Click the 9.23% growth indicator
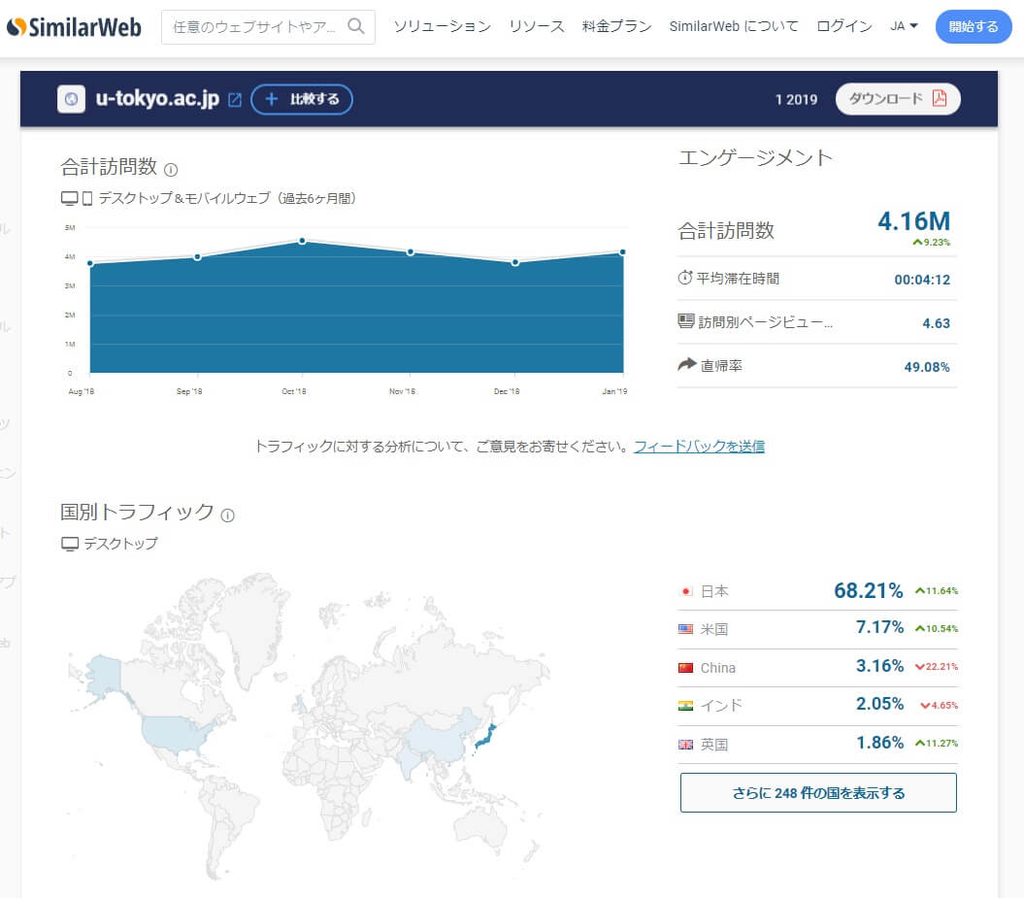 click(931, 242)
